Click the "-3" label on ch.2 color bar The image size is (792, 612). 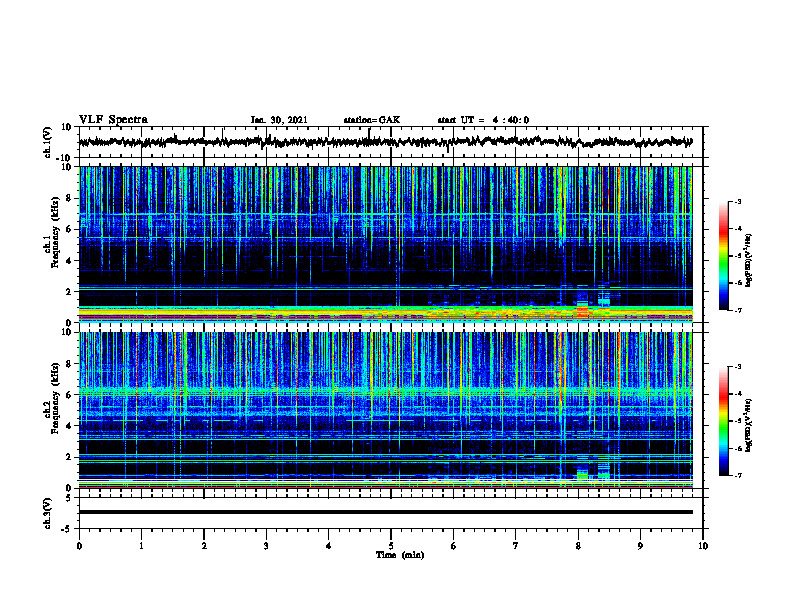(738, 367)
